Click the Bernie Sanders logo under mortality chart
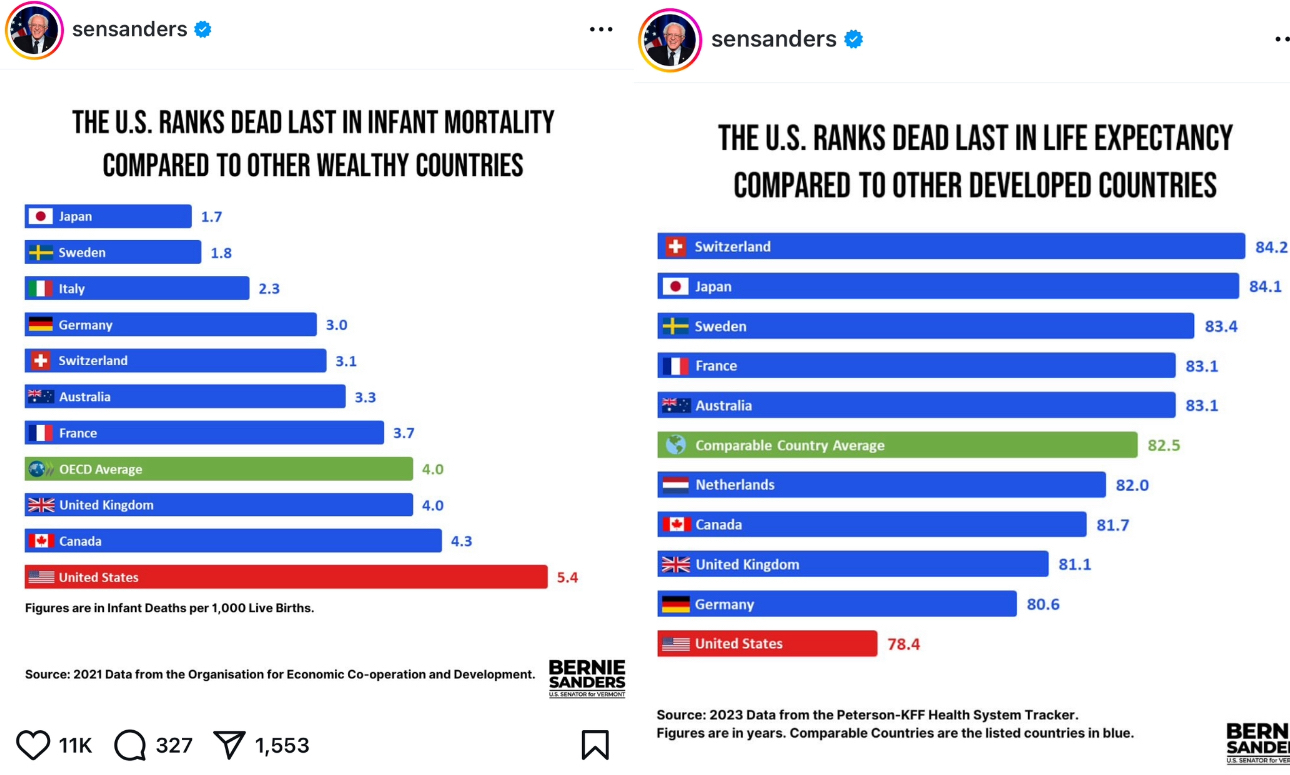The image size is (1290, 775). [587, 678]
